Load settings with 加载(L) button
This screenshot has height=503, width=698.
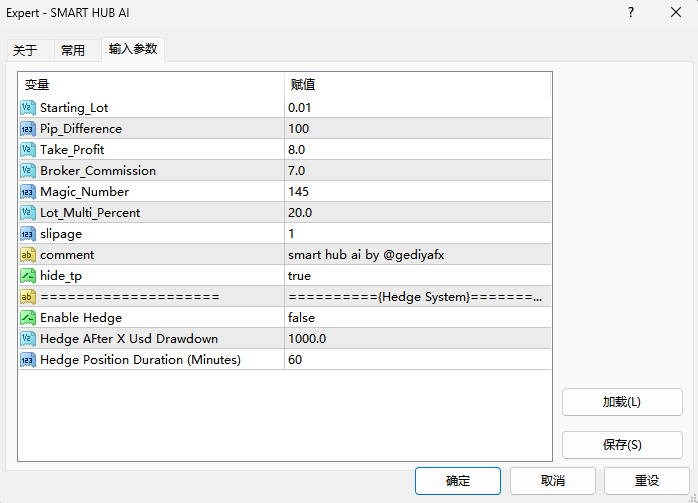coord(622,402)
